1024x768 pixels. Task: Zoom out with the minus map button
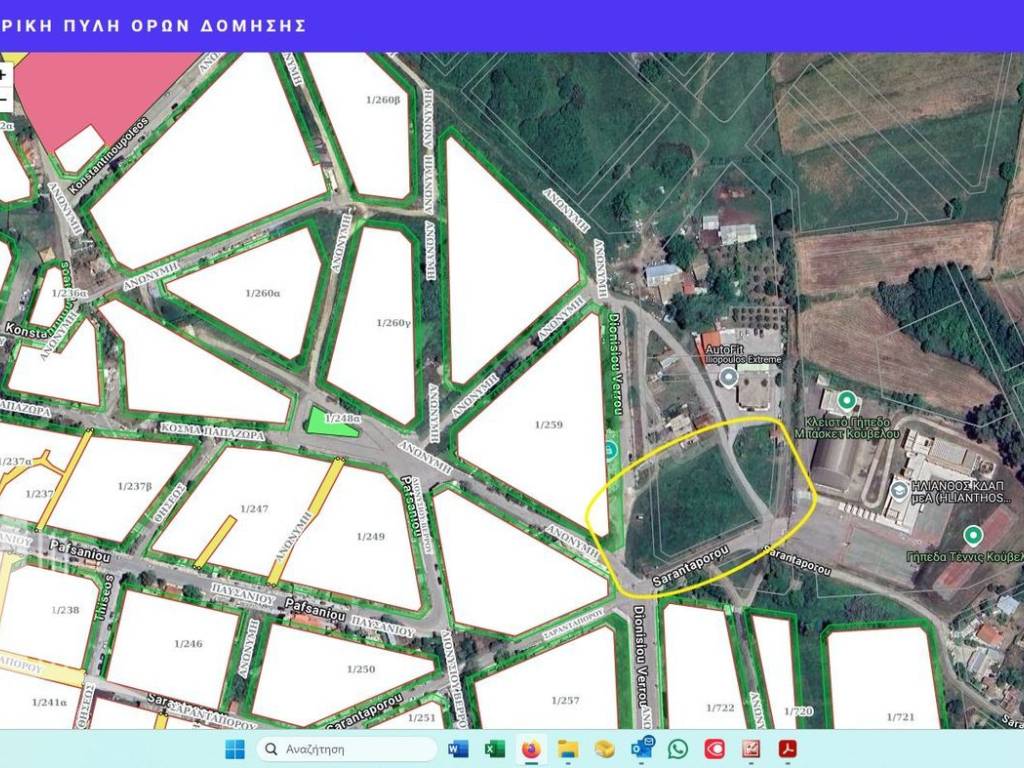(x=4, y=99)
